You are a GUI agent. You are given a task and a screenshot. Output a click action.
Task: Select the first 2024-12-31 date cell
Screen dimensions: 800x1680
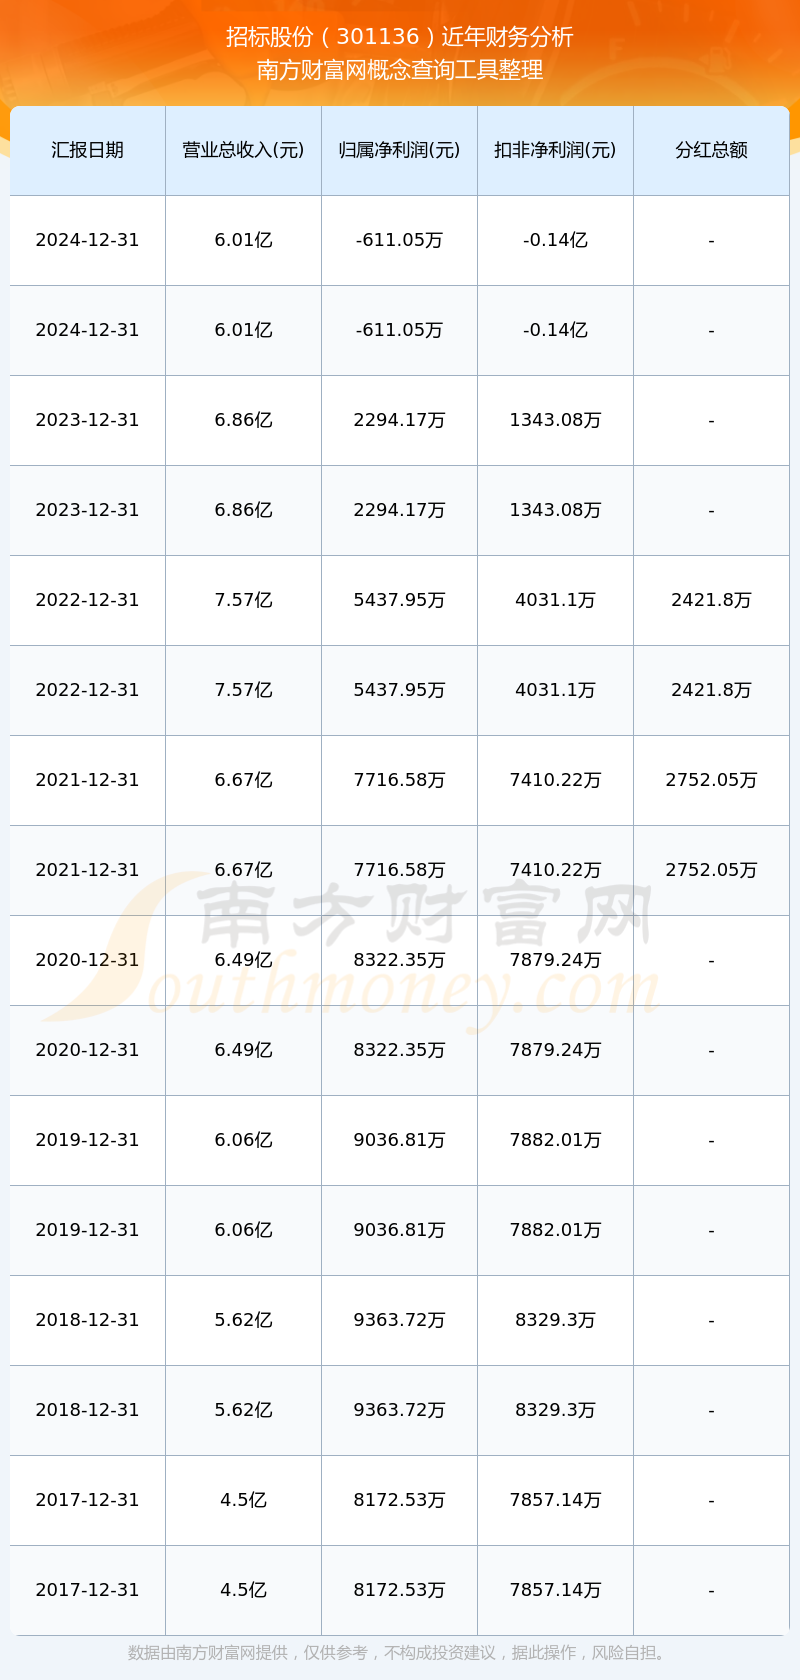88,240
